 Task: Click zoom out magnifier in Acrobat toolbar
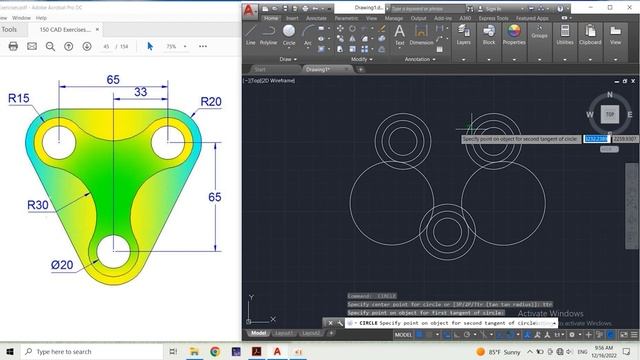click(50, 46)
